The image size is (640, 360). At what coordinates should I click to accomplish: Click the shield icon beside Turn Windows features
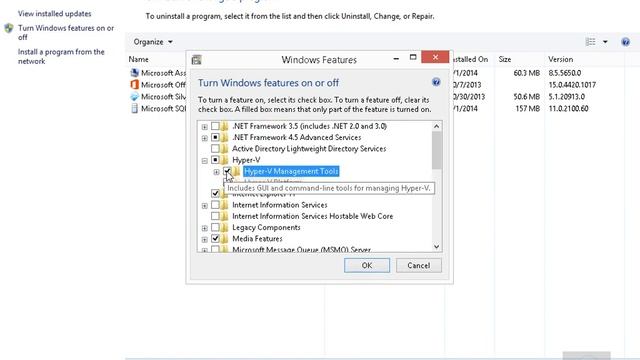[x=9, y=28]
